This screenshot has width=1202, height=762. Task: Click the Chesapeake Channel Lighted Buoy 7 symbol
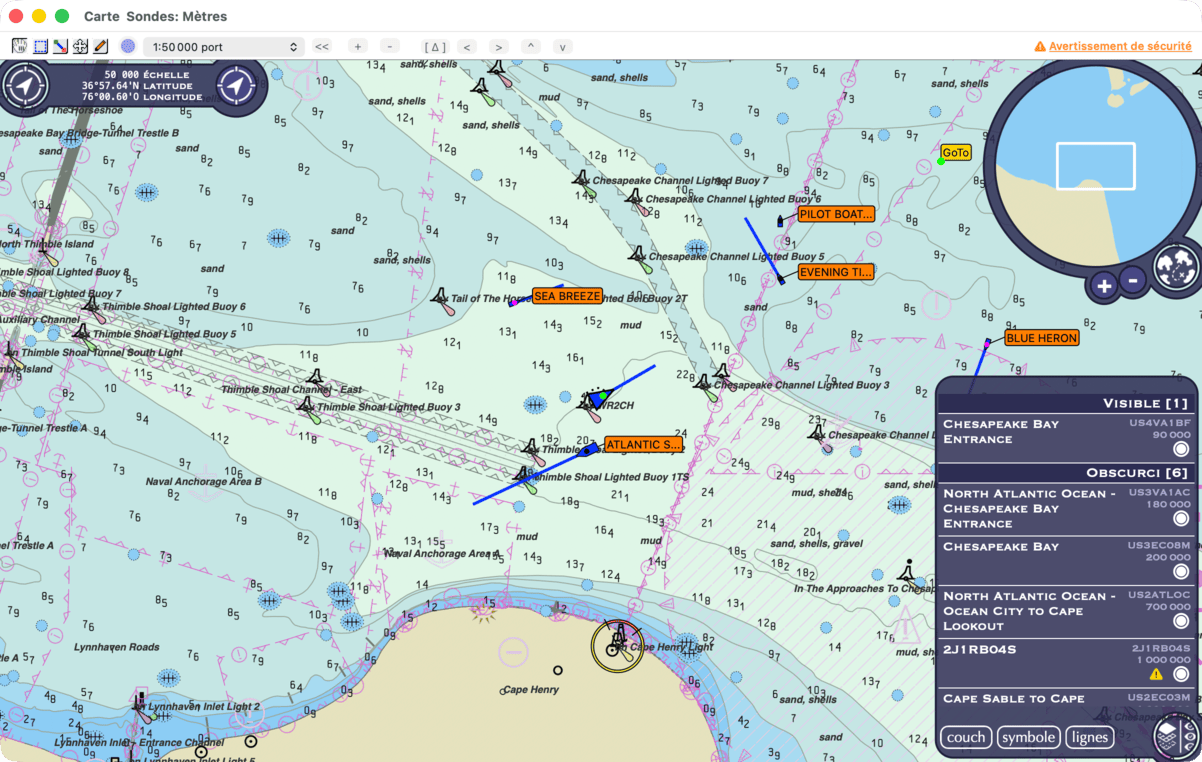point(582,181)
